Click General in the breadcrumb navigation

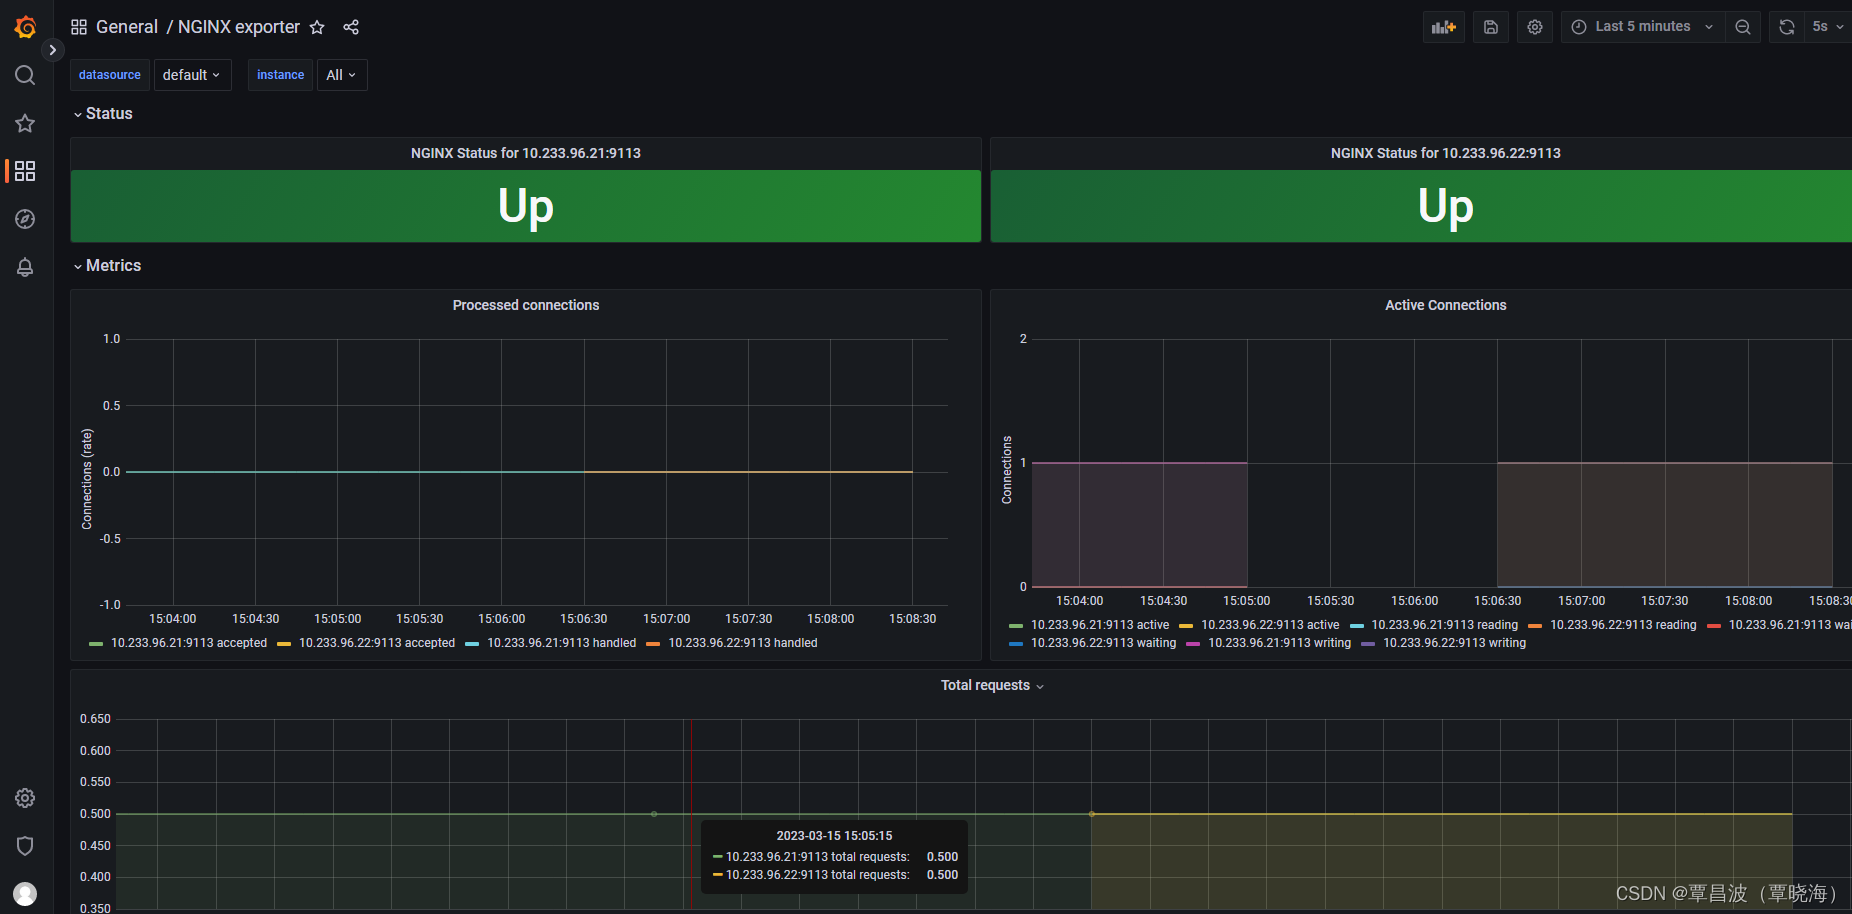[127, 27]
